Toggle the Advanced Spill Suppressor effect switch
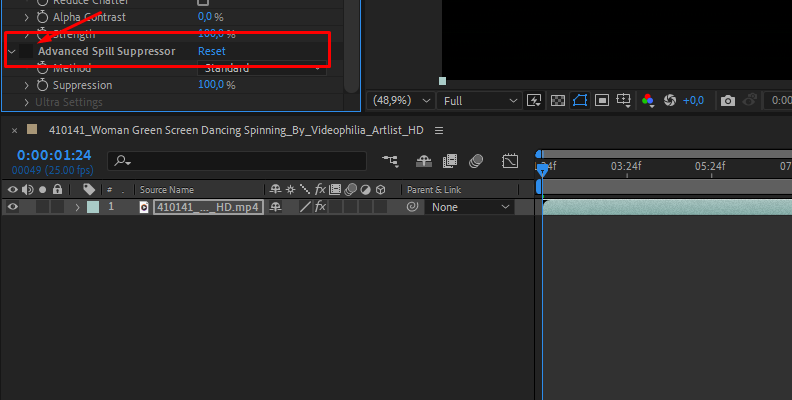This screenshot has width=792, height=400. tap(26, 51)
